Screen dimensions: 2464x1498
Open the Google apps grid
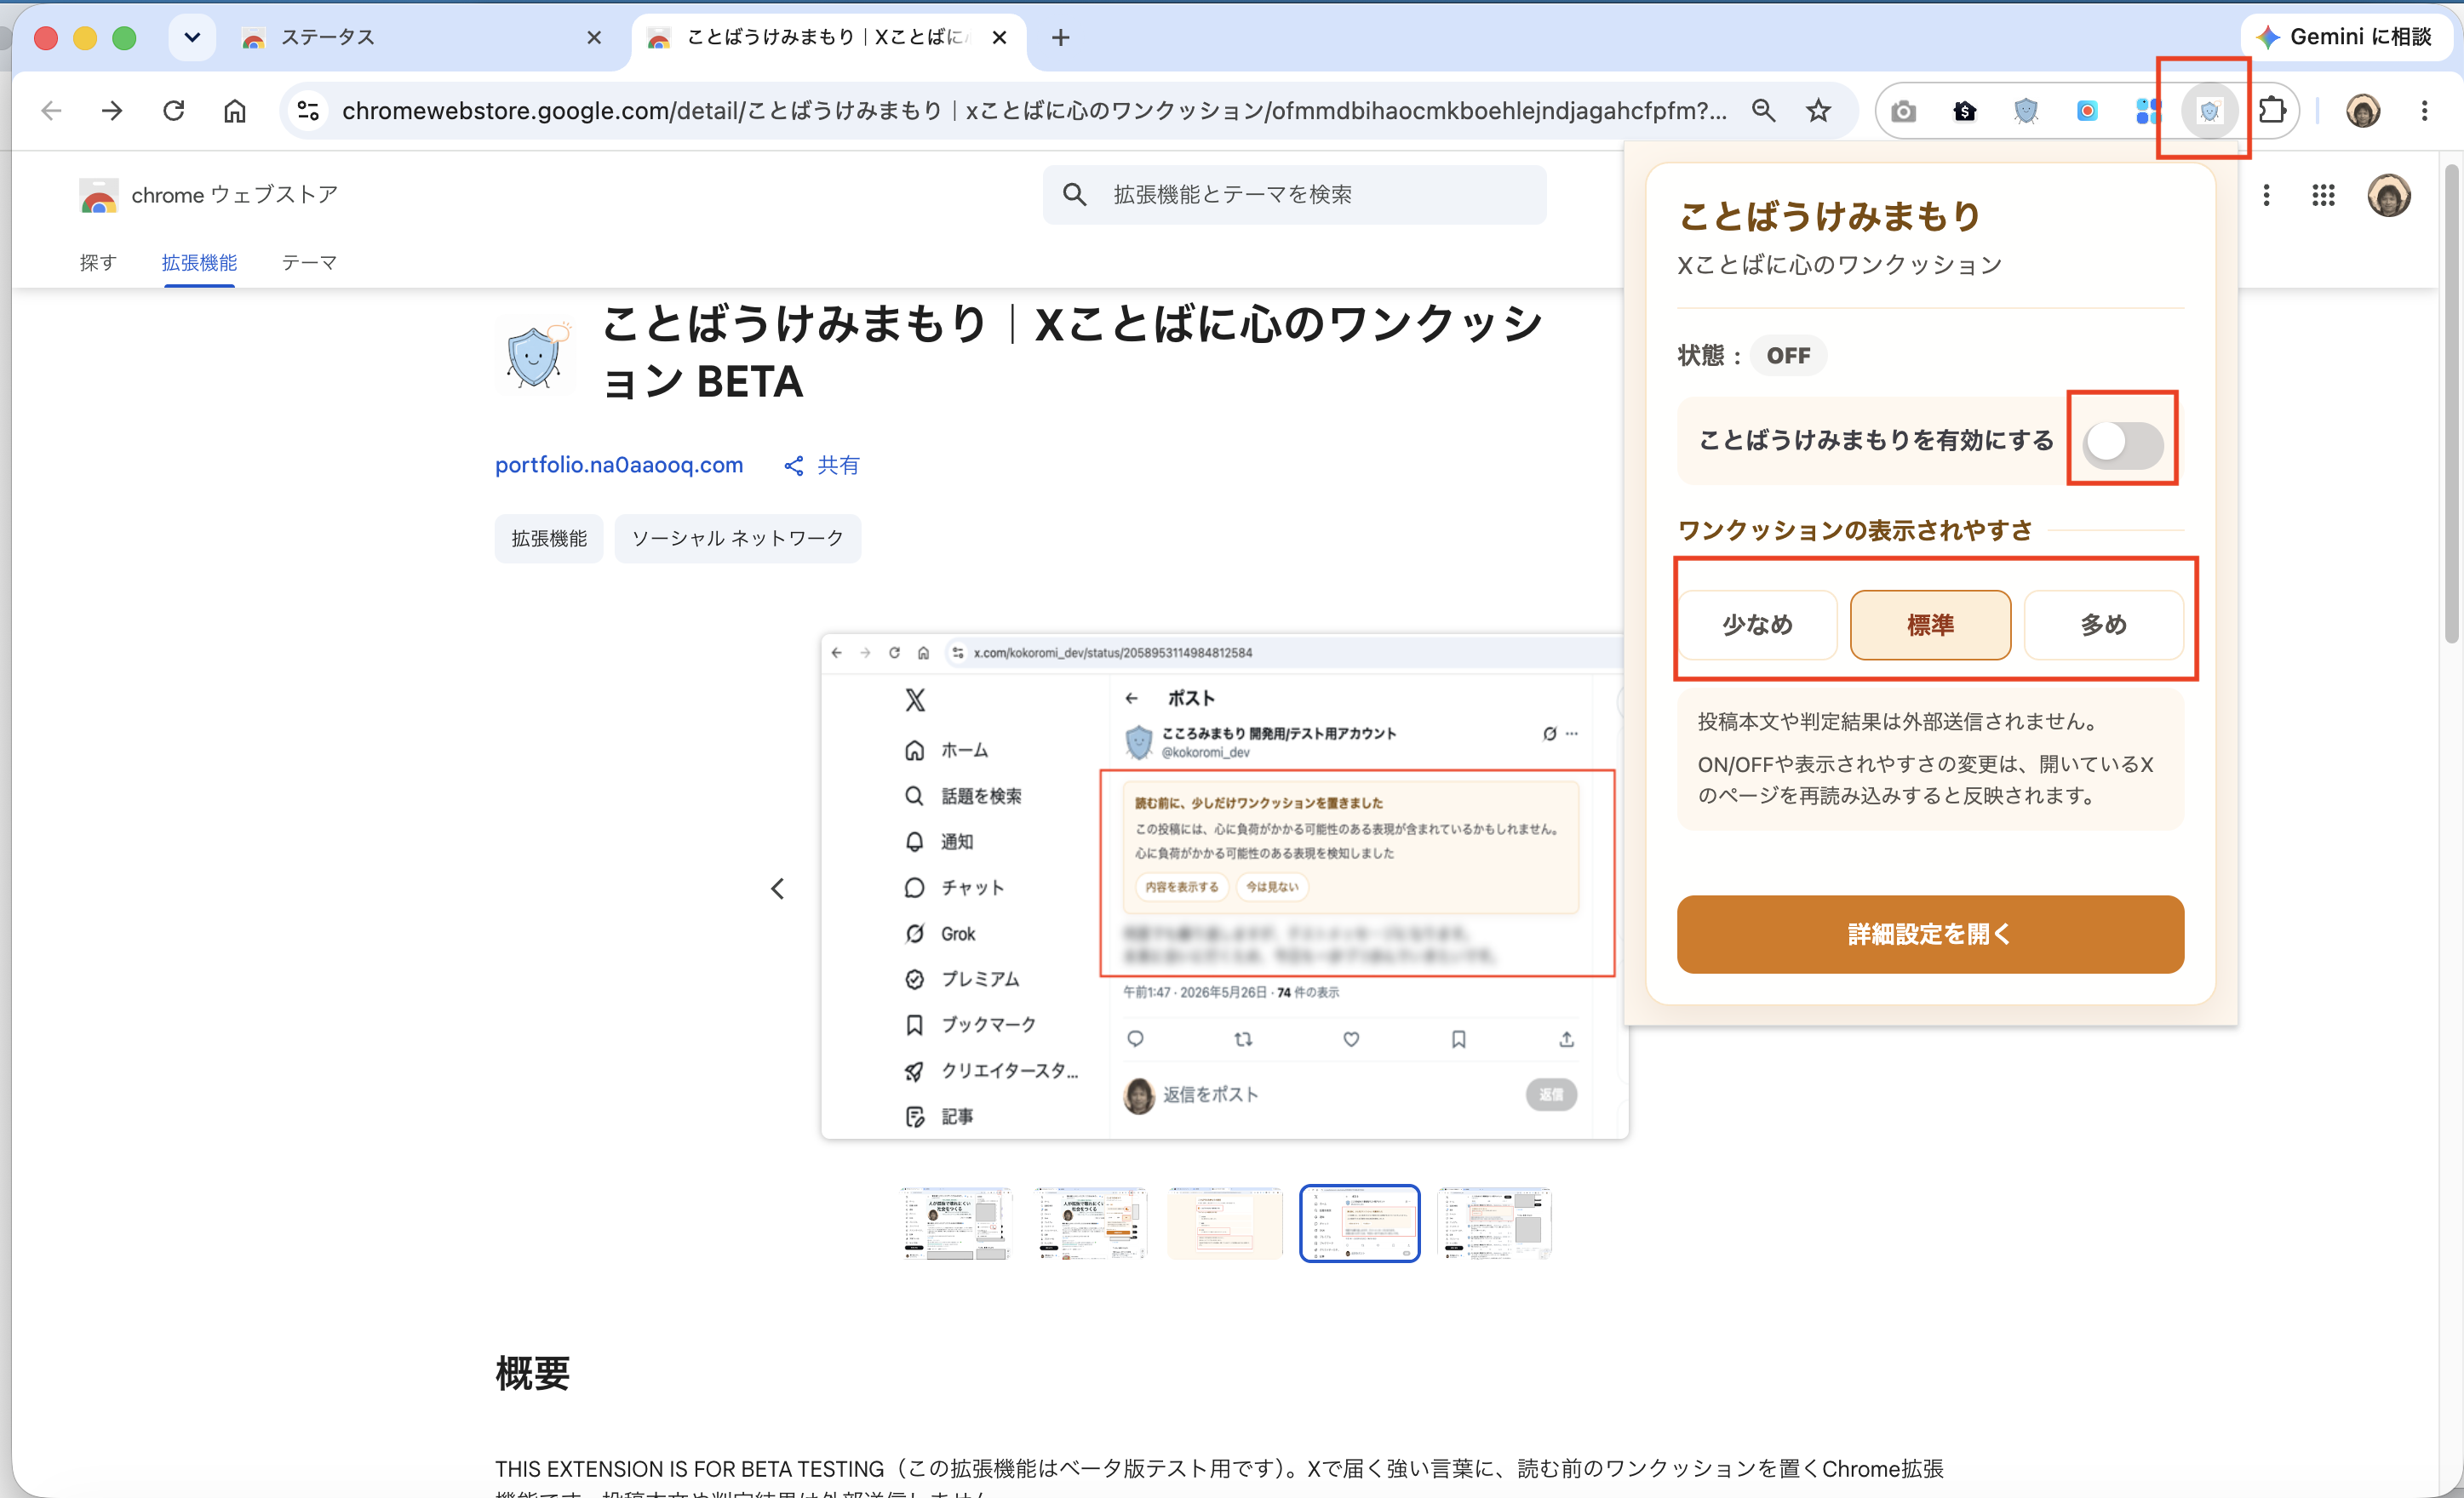(2324, 195)
